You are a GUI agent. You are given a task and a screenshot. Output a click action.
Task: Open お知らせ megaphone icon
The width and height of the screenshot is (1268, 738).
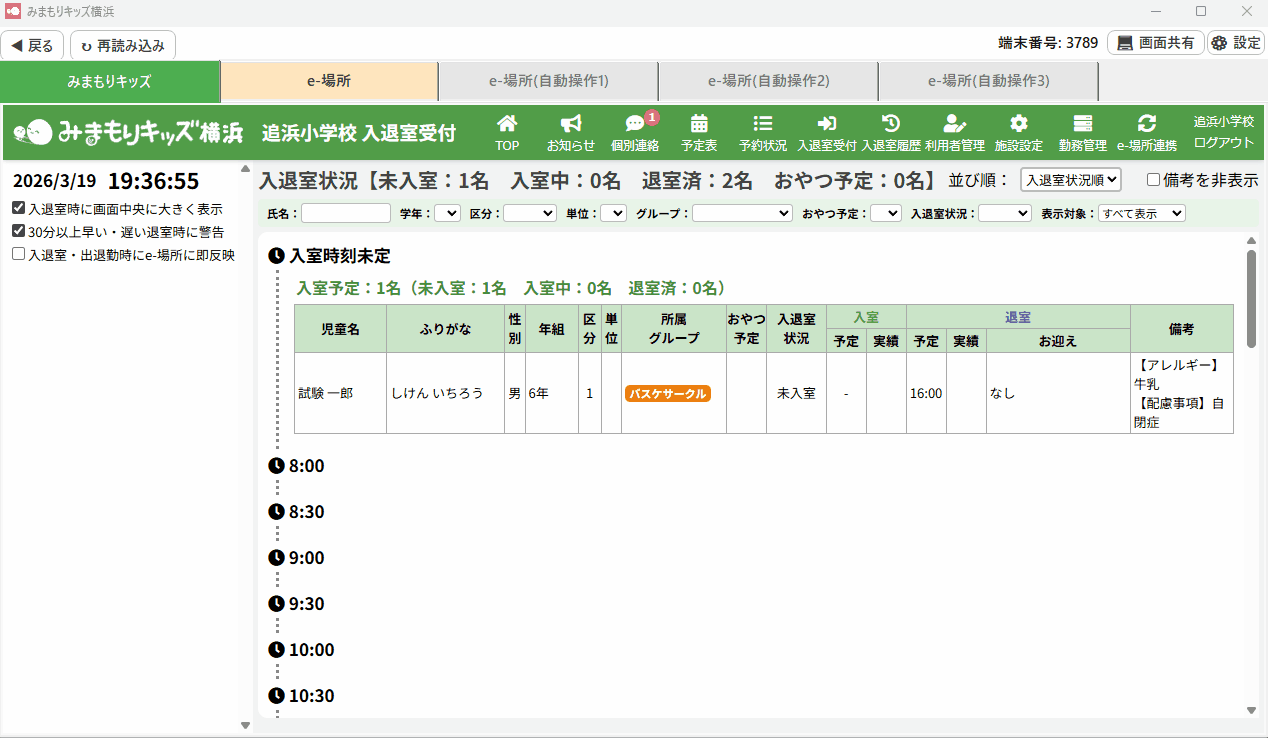click(571, 123)
